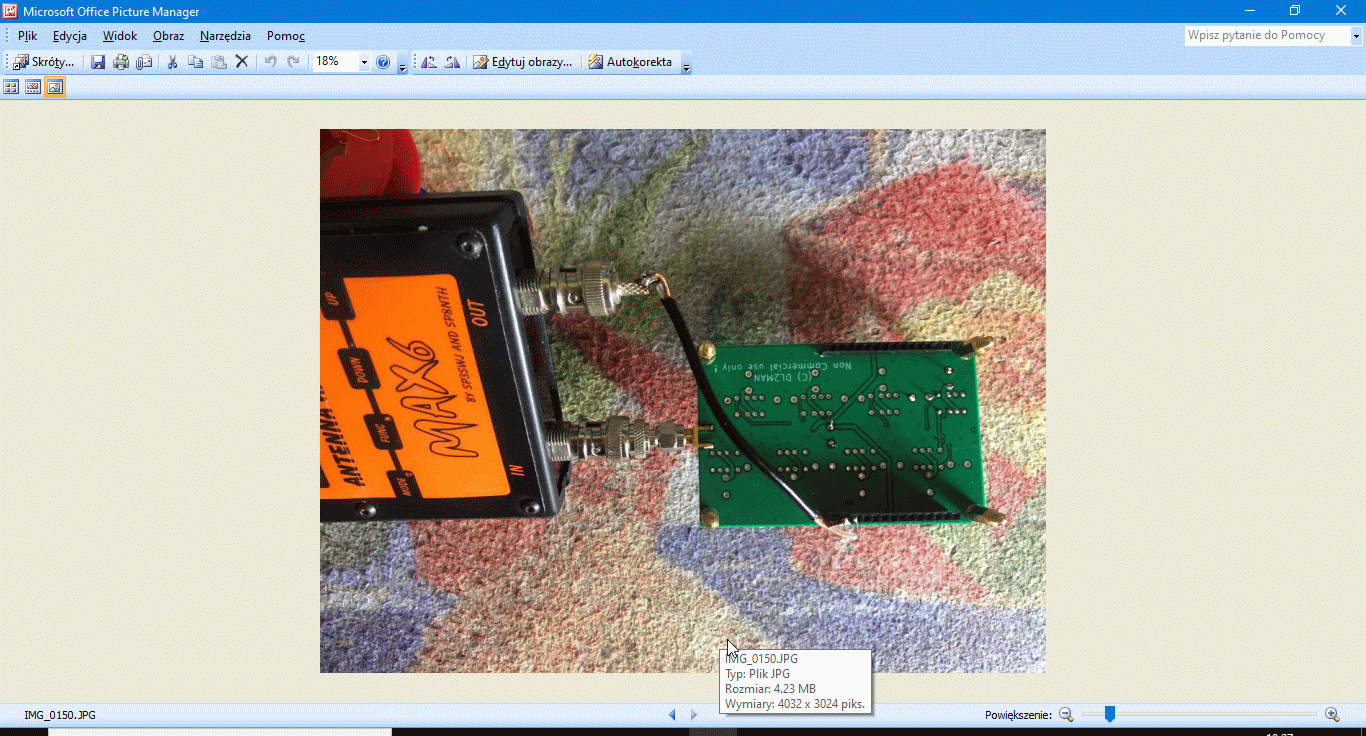
Task: Click the zoom out magnifier icon
Action: 1066,714
